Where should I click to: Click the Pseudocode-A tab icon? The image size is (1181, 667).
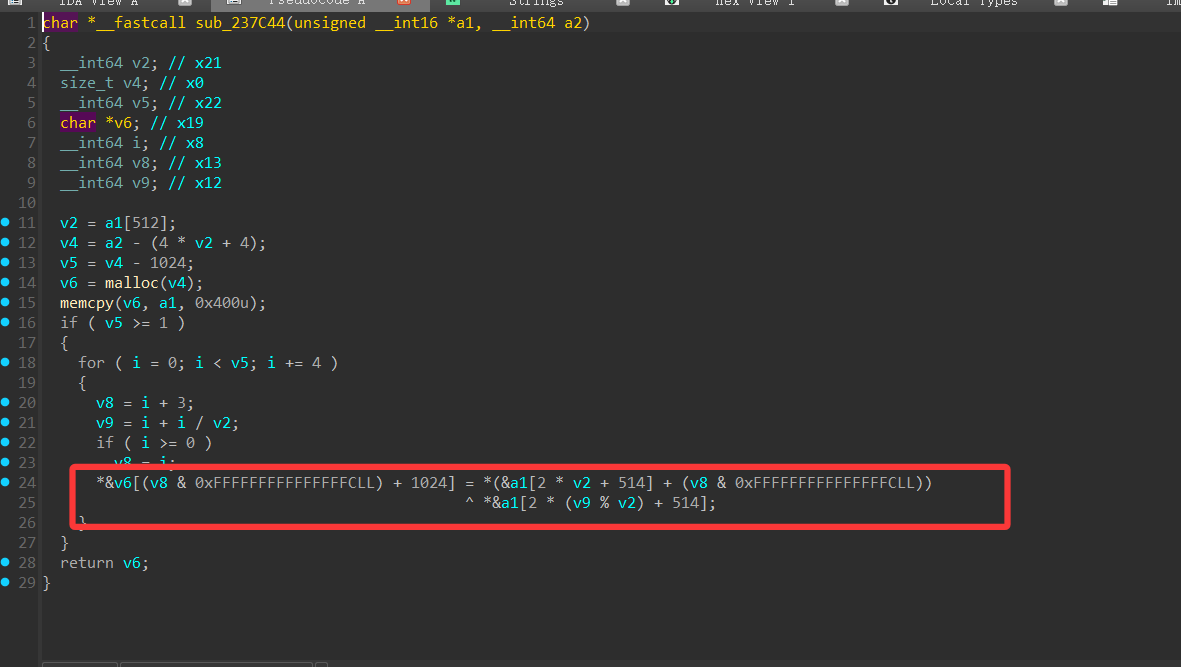(x=234, y=3)
